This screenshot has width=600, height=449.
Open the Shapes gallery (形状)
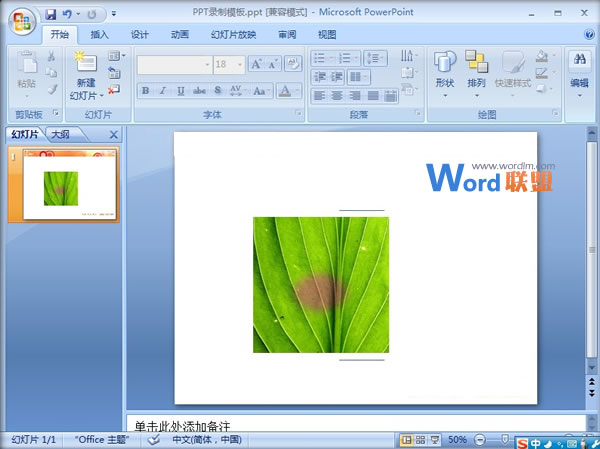445,74
